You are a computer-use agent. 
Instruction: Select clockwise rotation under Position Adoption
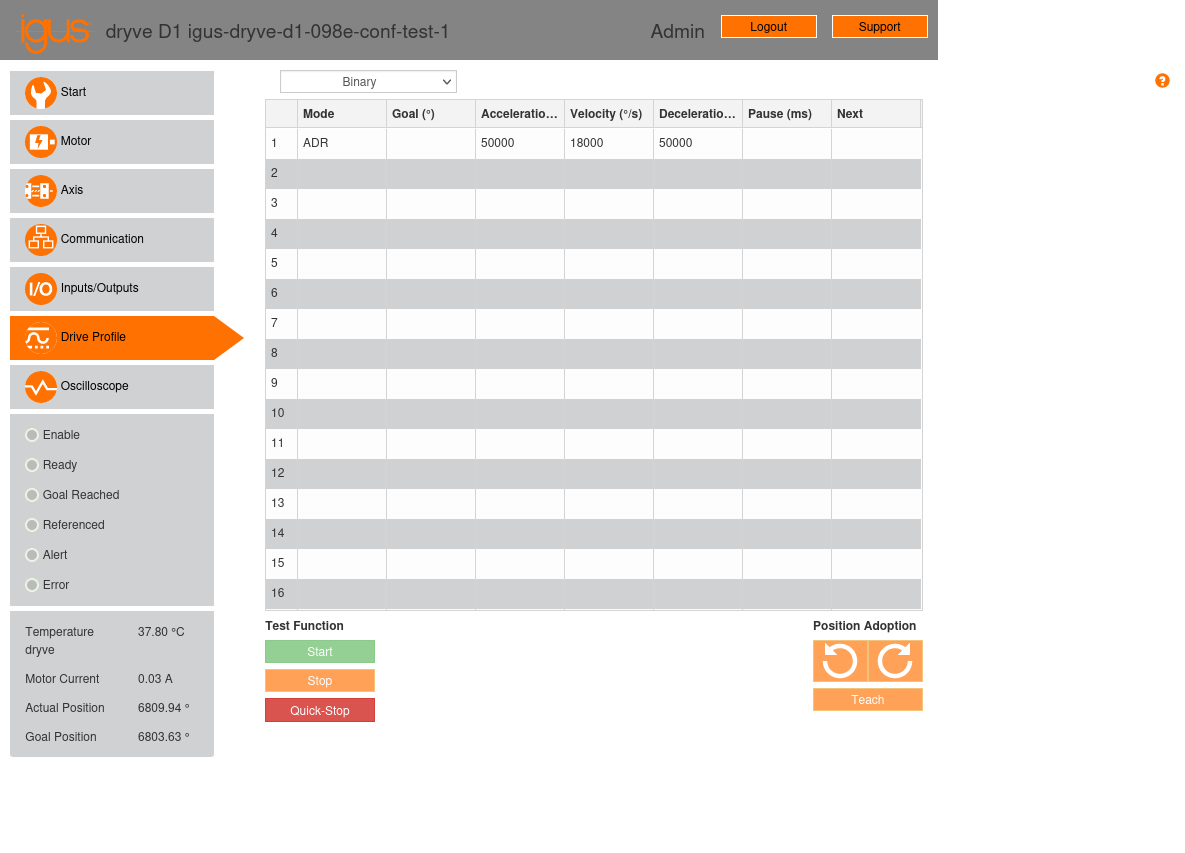tap(895, 661)
